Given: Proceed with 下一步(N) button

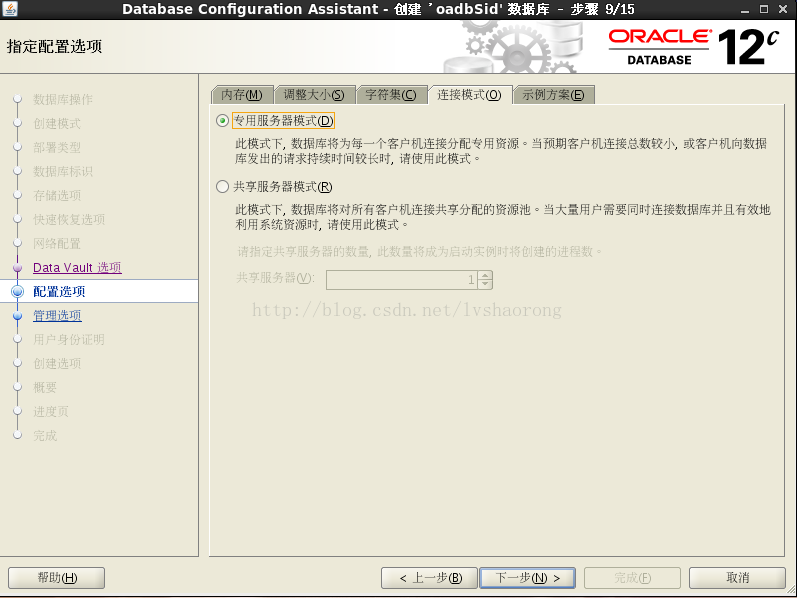Looking at the screenshot, I should [528, 578].
